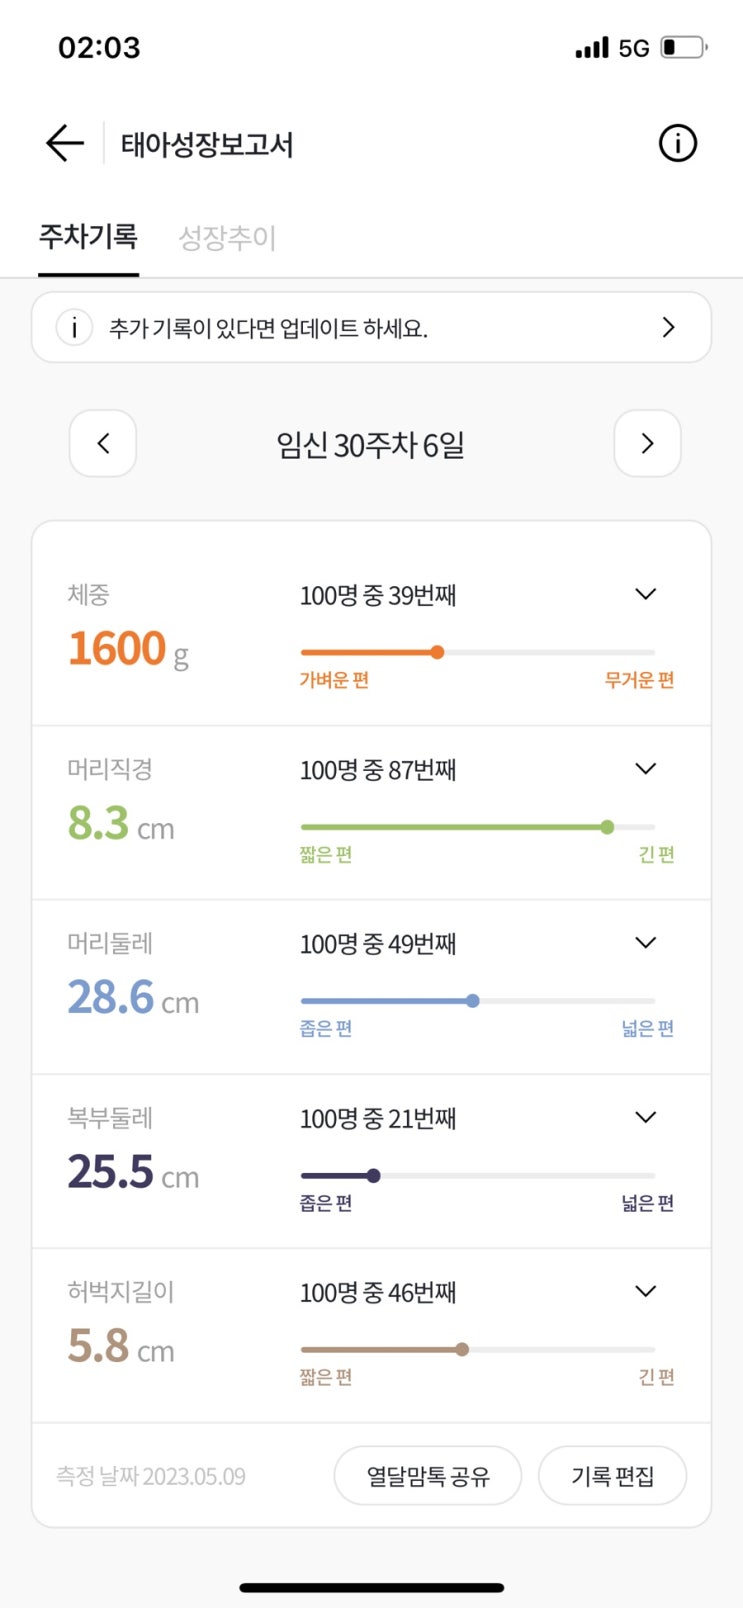Expand the 머리직경 head diameter details
This screenshot has height=1608, width=743.
pos(646,768)
